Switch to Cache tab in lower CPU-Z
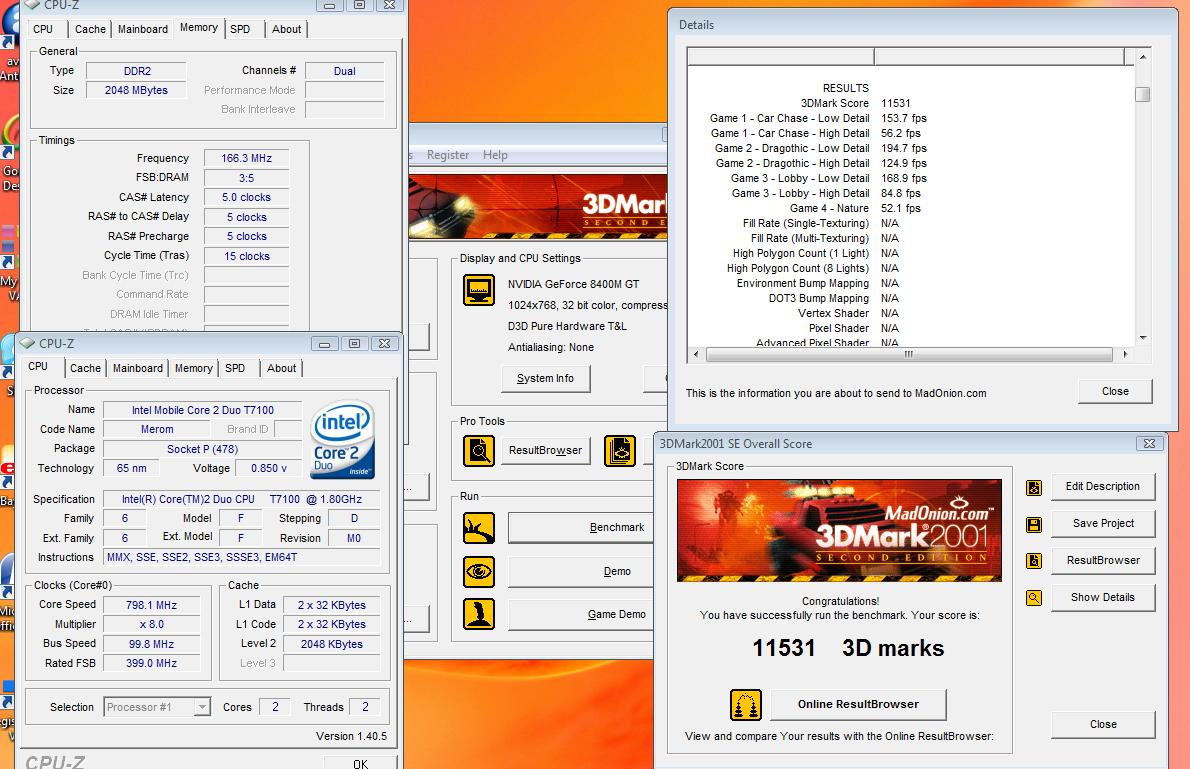Viewport: 1190px width, 769px height. click(85, 368)
